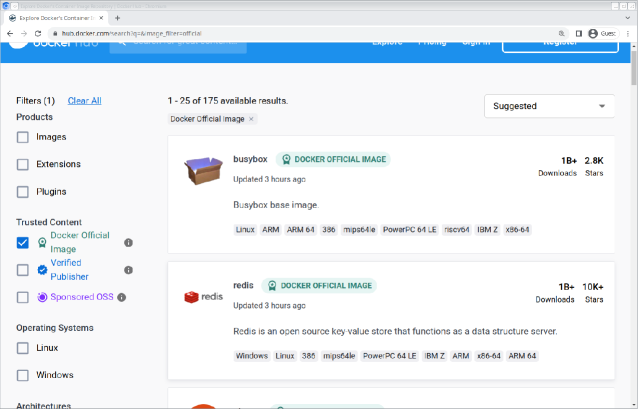
Task: Select the Explore Docker's Container tab
Action: coord(57,18)
